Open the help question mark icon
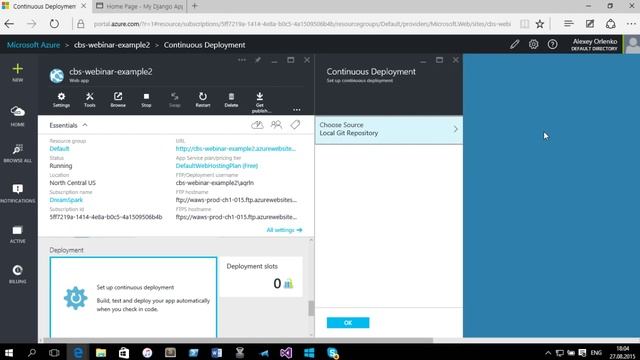This screenshot has height=360, width=640. point(552,44)
